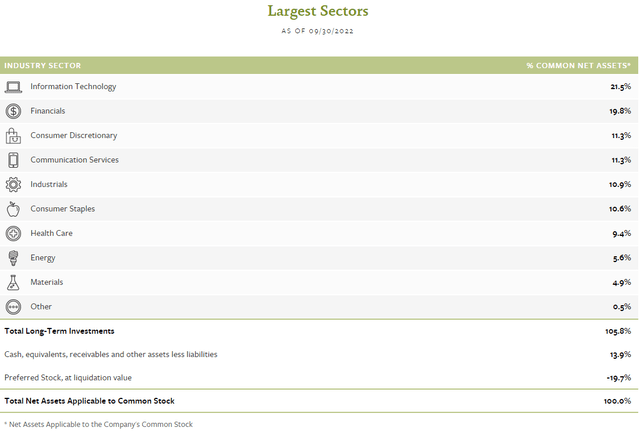640x431 pixels.
Task: Click the As of 09/30/2022 date line
Action: [x=318, y=31]
